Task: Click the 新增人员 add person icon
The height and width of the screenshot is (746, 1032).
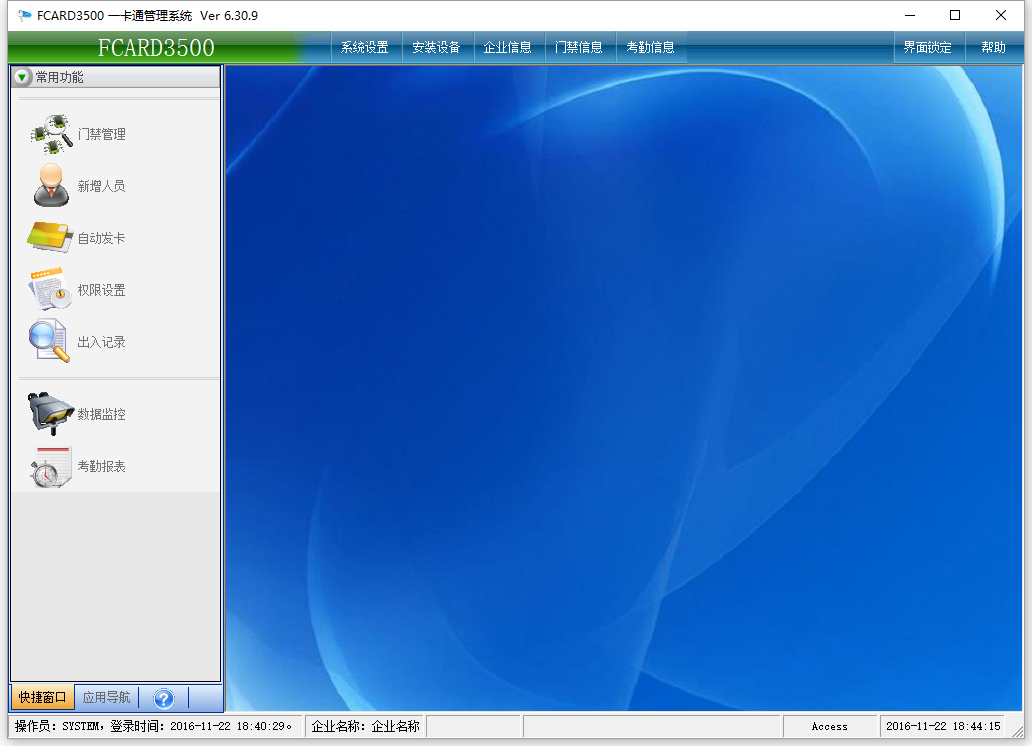Action: pos(51,186)
